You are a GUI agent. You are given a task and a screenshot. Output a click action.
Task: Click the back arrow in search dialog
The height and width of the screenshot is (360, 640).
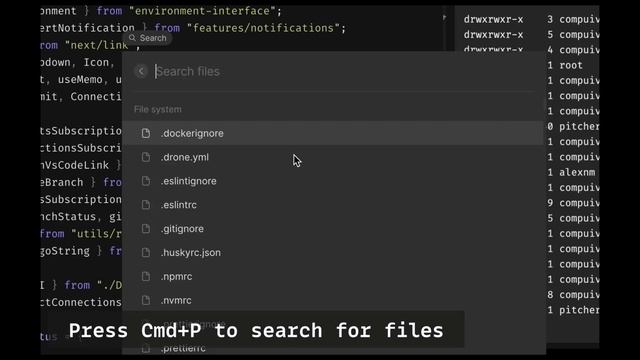[x=141, y=71]
